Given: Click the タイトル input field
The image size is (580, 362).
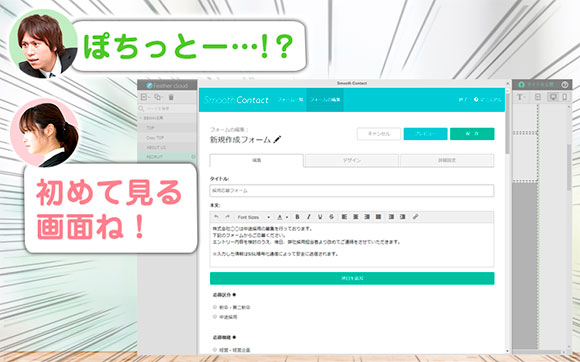Looking at the screenshot, I should pyautogui.click(x=352, y=191).
